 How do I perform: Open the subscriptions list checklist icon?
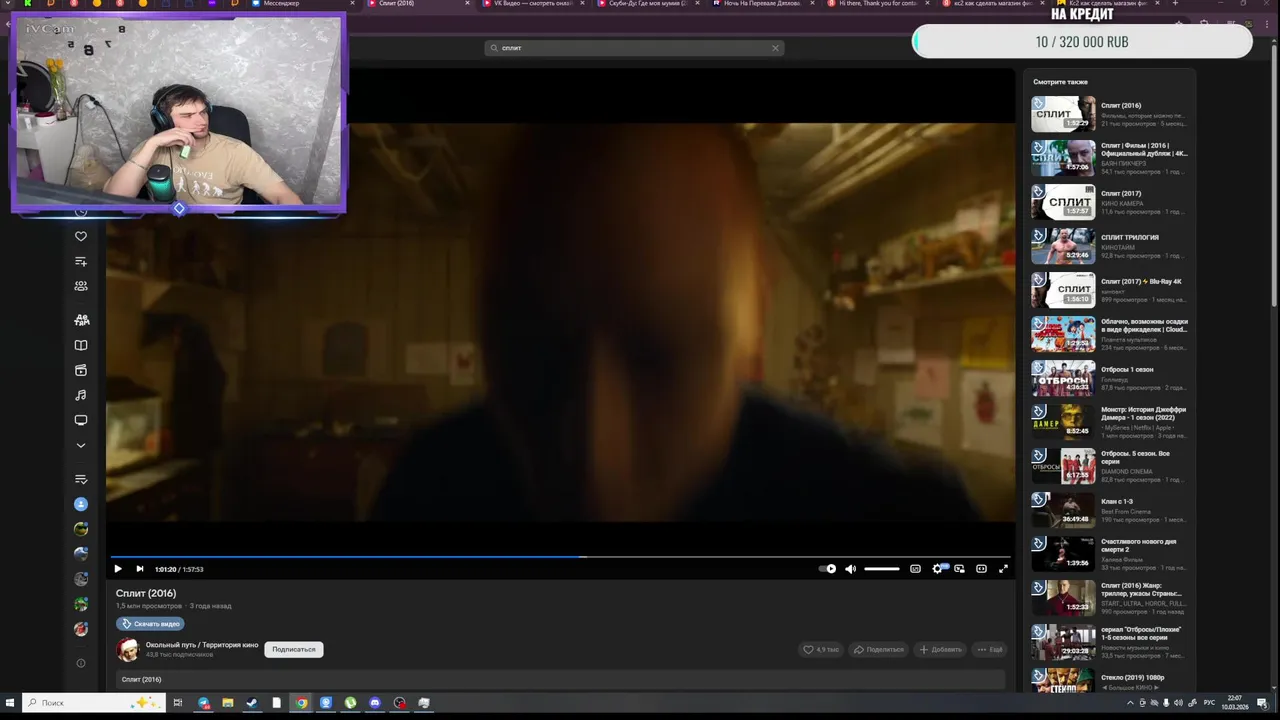pyautogui.click(x=81, y=480)
